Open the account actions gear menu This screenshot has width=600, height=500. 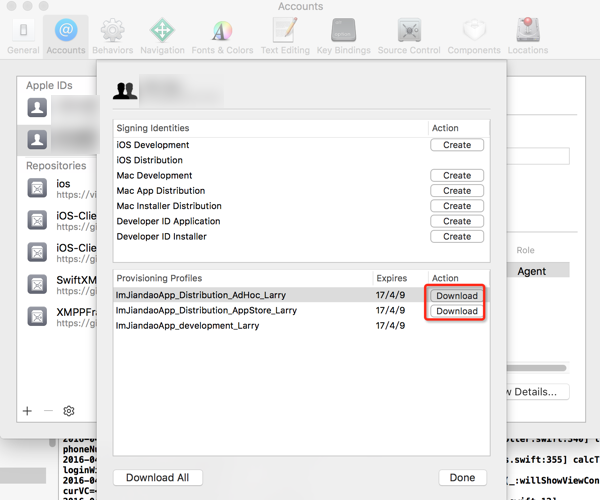(68, 411)
